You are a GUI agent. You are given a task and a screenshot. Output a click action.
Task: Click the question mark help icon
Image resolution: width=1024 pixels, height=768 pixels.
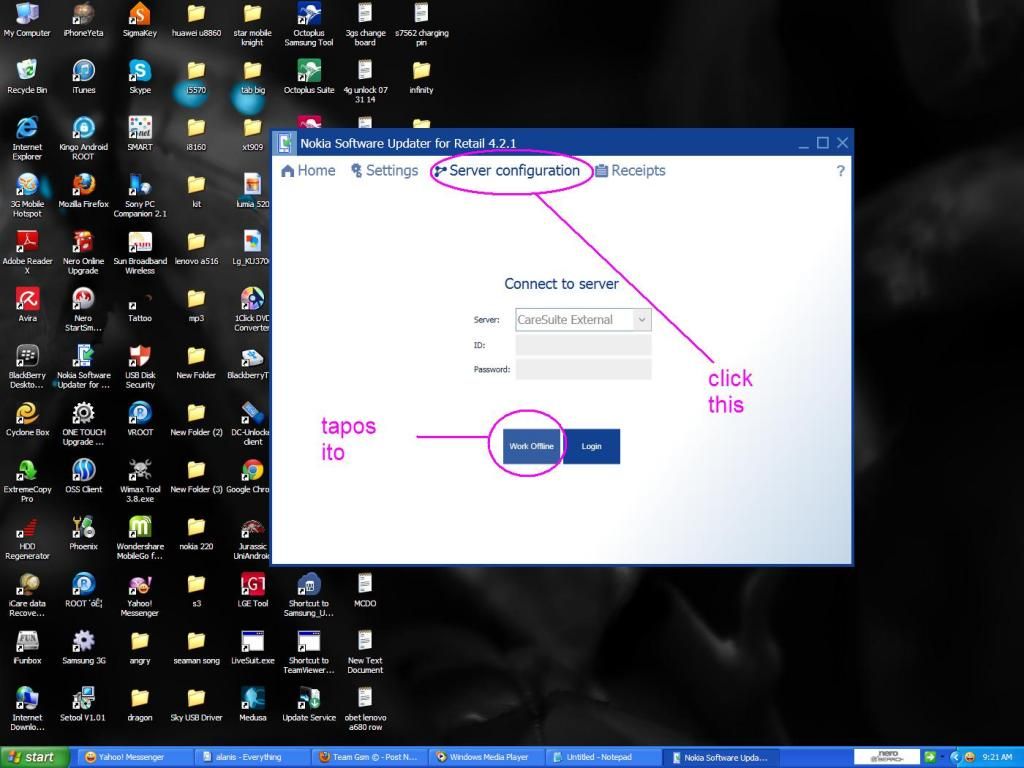pyautogui.click(x=840, y=171)
